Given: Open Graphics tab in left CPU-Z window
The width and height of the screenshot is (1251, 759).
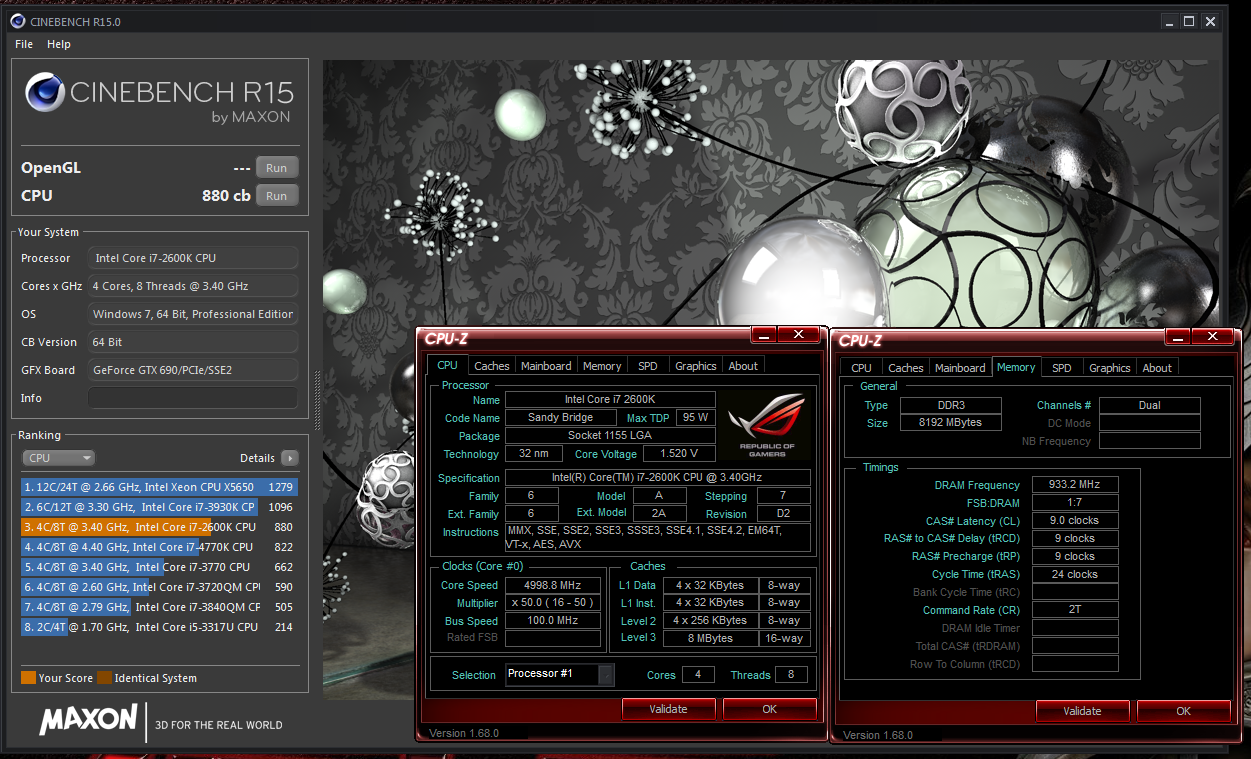Looking at the screenshot, I should click(x=696, y=366).
